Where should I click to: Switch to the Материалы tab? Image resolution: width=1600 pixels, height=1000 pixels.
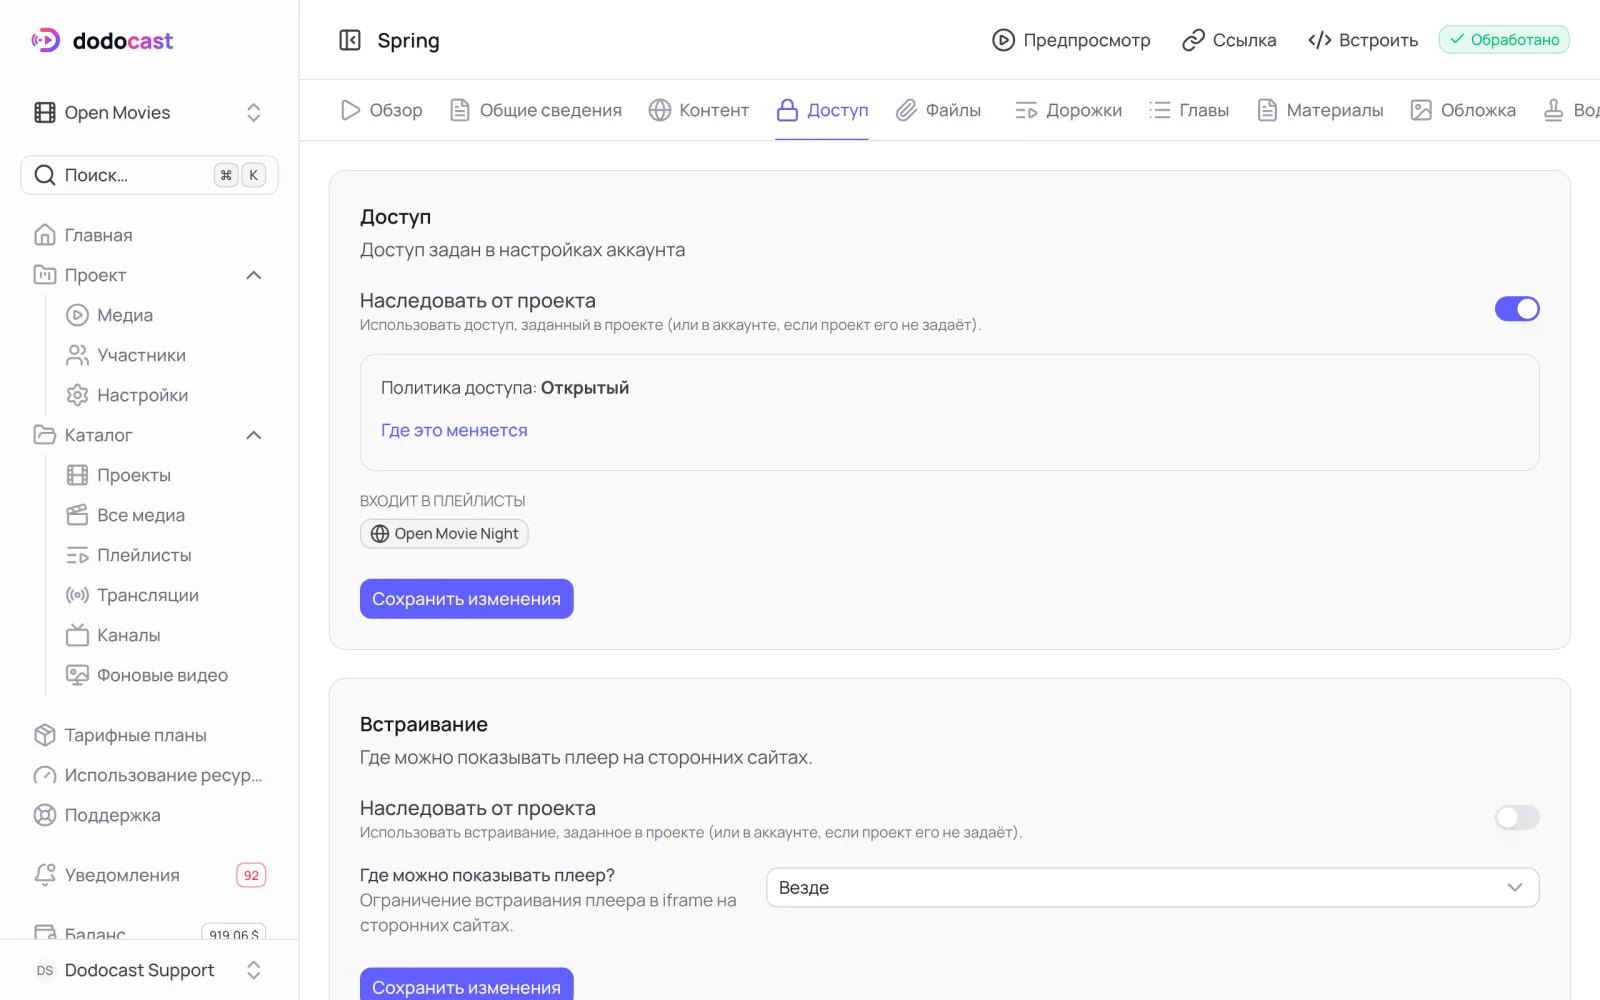[x=1320, y=110]
